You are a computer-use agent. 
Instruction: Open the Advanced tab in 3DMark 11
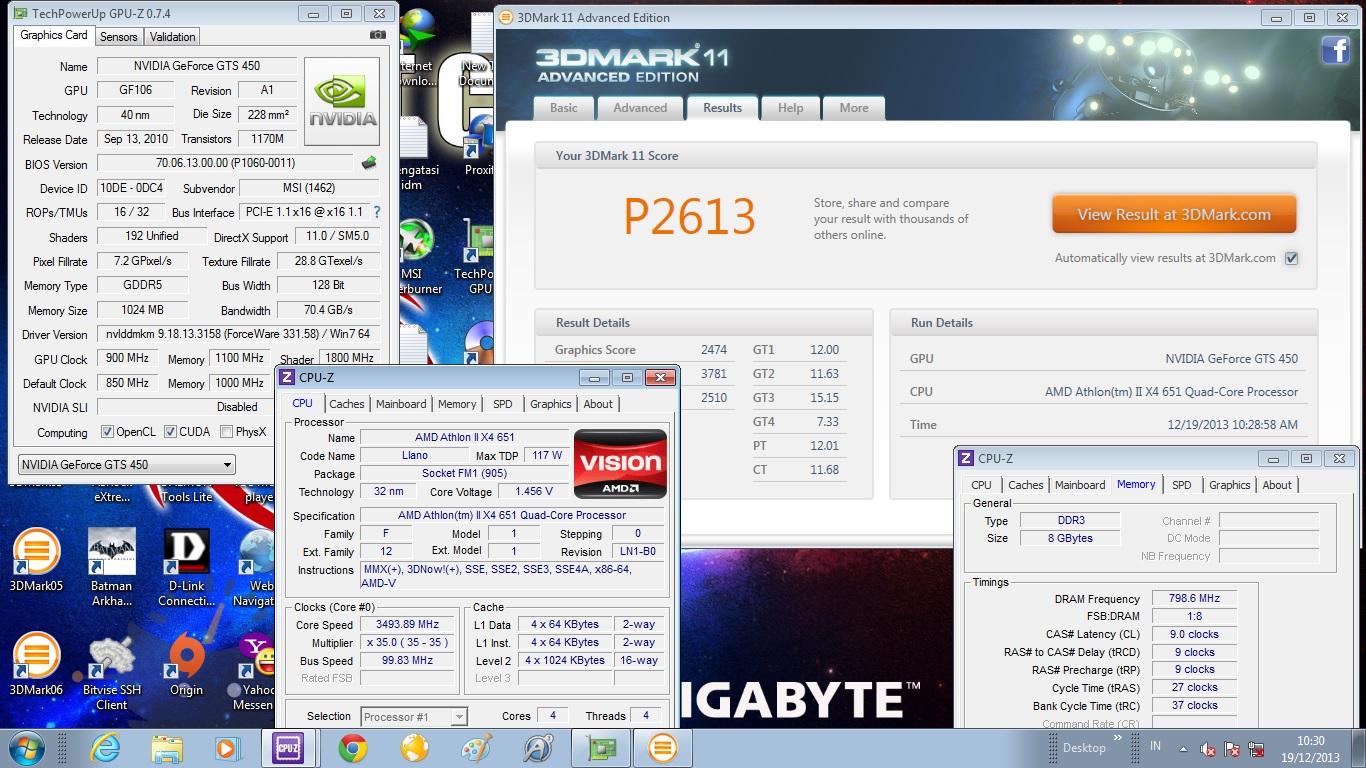(x=640, y=108)
